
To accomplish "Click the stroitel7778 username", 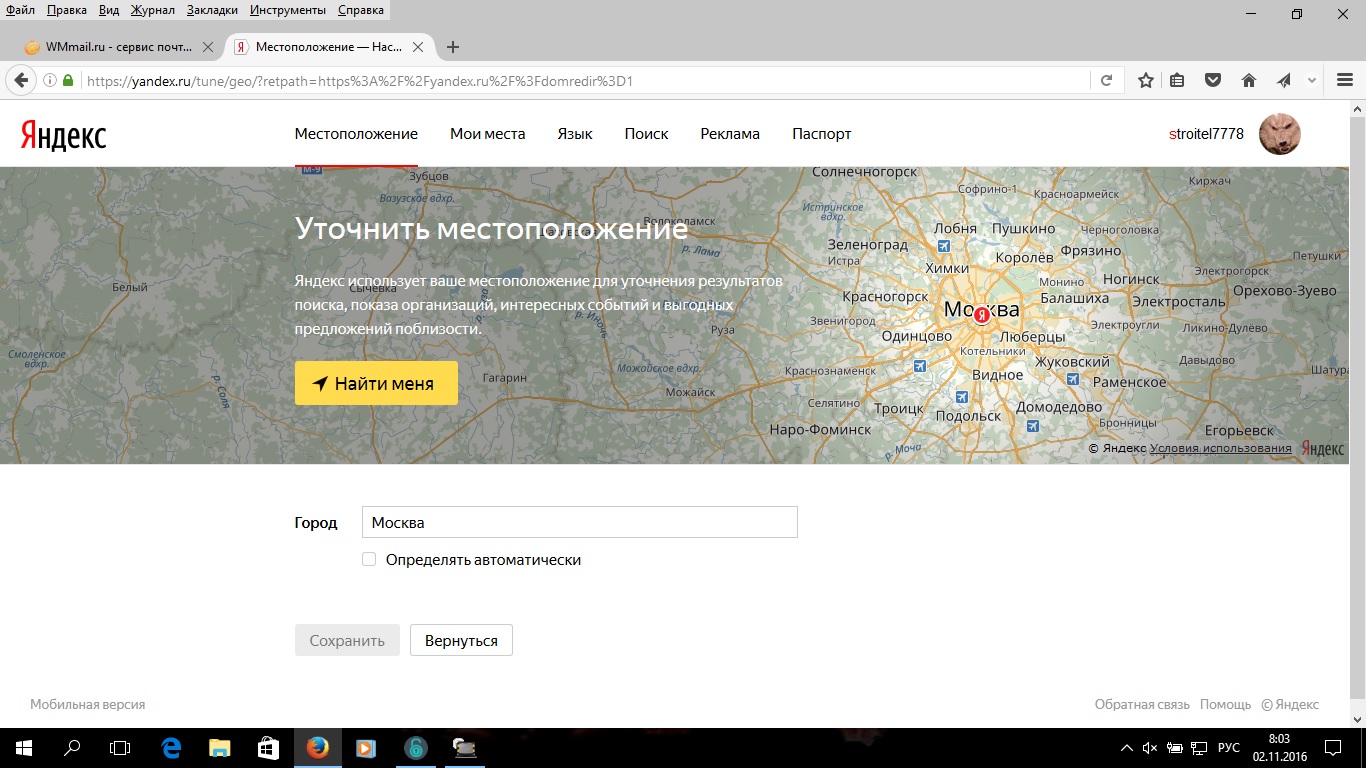I will pos(1206,134).
